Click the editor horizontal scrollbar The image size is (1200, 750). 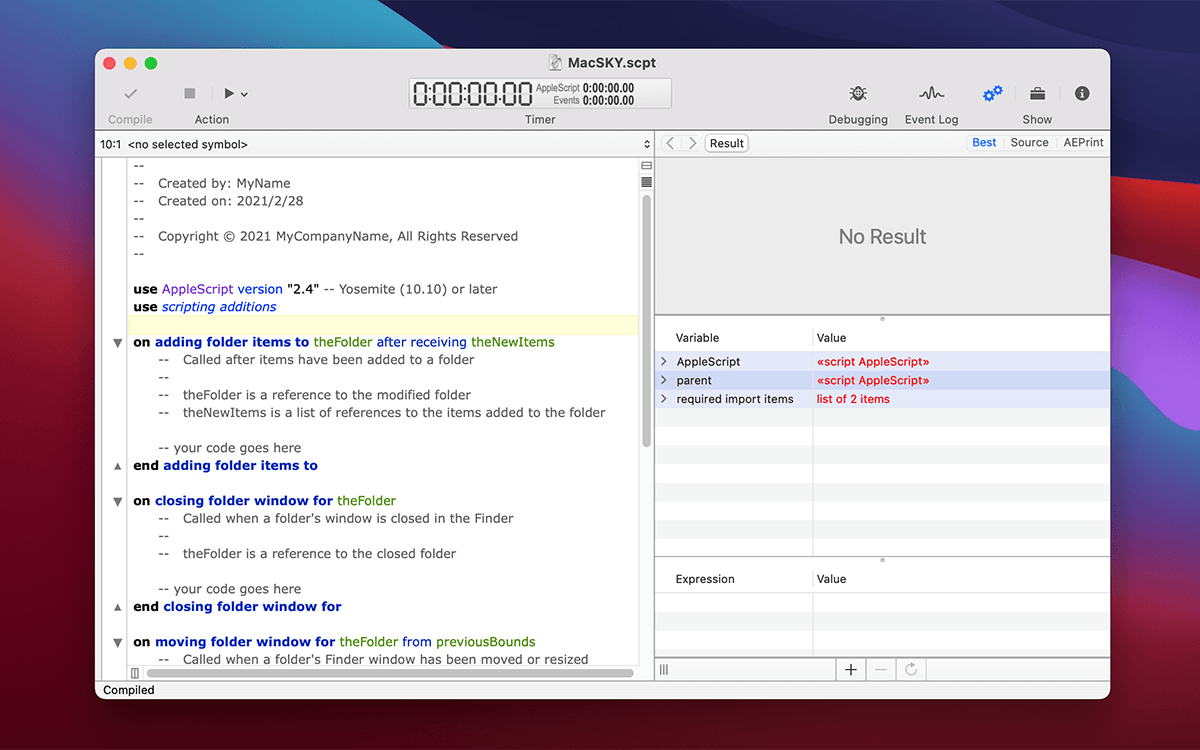[389, 673]
